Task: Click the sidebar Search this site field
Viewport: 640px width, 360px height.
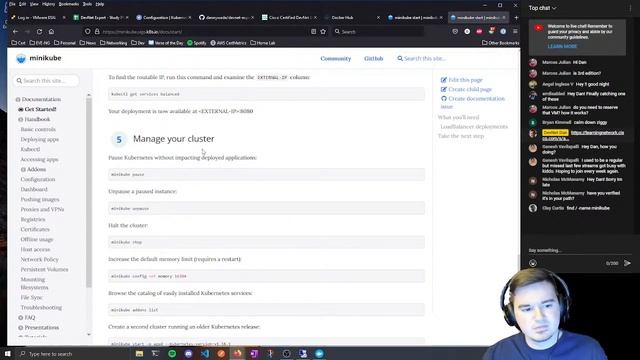Action: pos(46,80)
